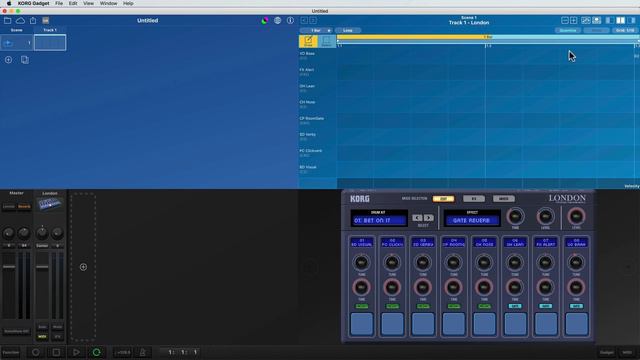Open the Edit menu

tap(73, 3)
